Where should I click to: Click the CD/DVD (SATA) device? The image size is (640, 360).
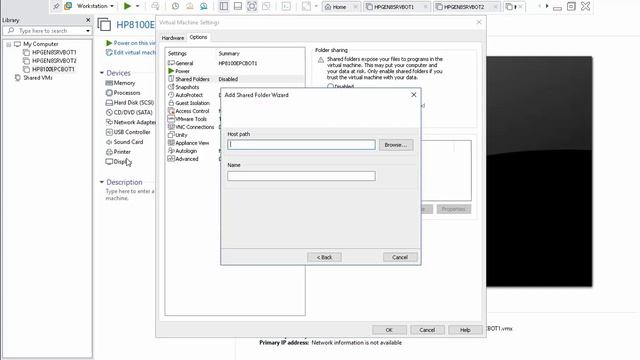[129, 112]
